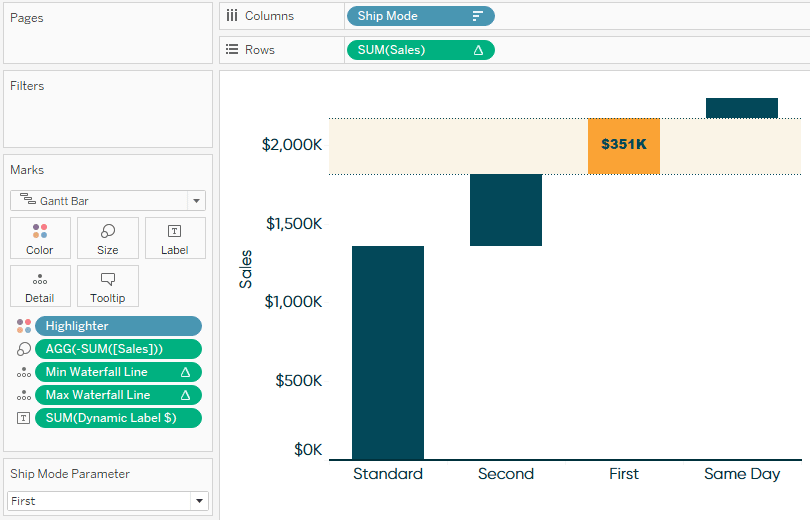Screen dimensions: 810x520
Task: Click the Standard ship mode bar
Action: pyautogui.click(x=388, y=353)
